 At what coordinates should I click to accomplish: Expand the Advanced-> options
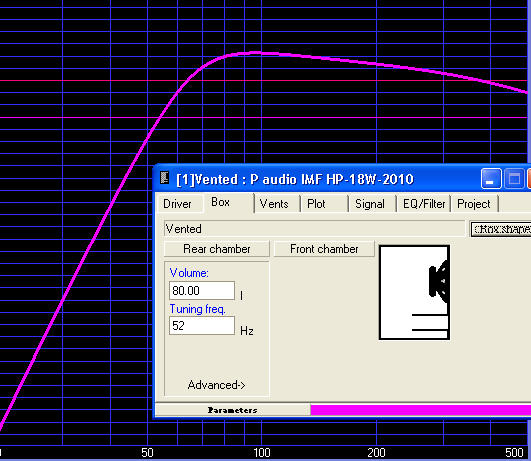pyautogui.click(x=216, y=385)
